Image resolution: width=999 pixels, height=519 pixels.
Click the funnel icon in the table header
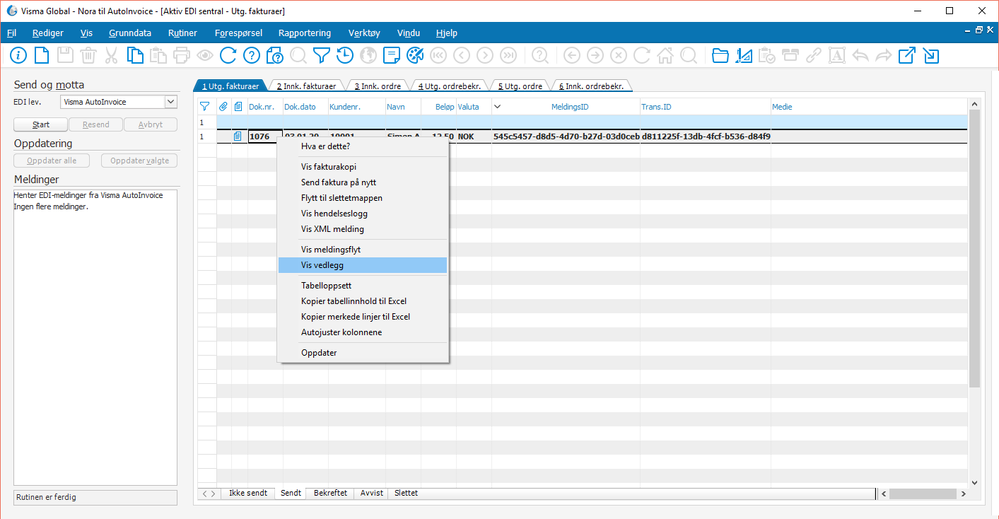point(205,106)
